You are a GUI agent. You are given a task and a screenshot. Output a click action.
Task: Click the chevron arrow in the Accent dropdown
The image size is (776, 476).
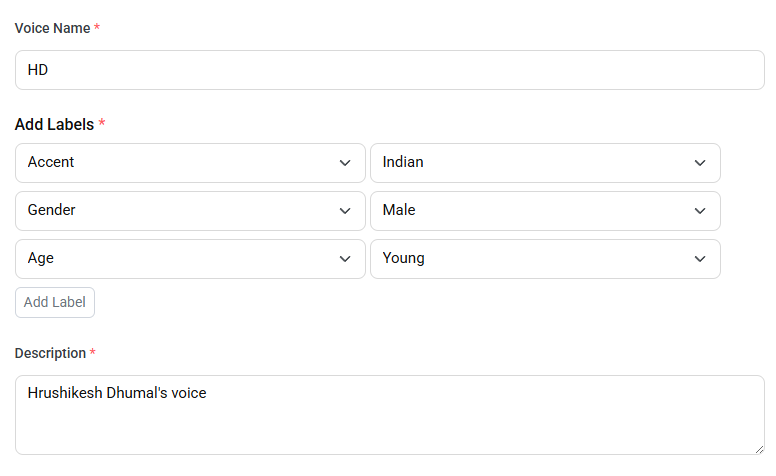pos(345,163)
